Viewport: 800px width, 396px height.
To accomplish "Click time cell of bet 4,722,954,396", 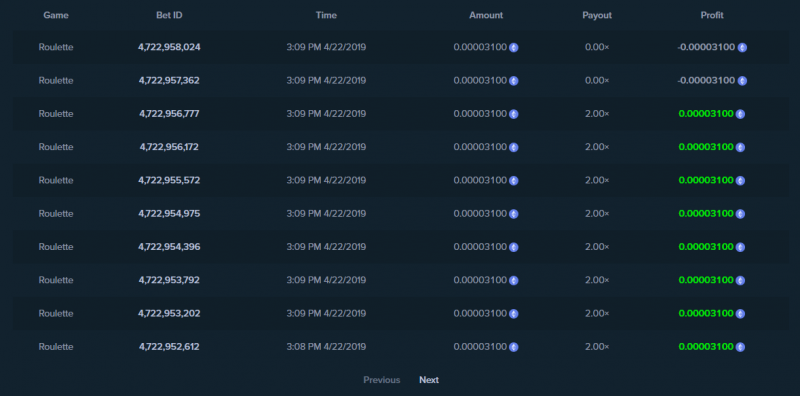I will [x=327, y=246].
